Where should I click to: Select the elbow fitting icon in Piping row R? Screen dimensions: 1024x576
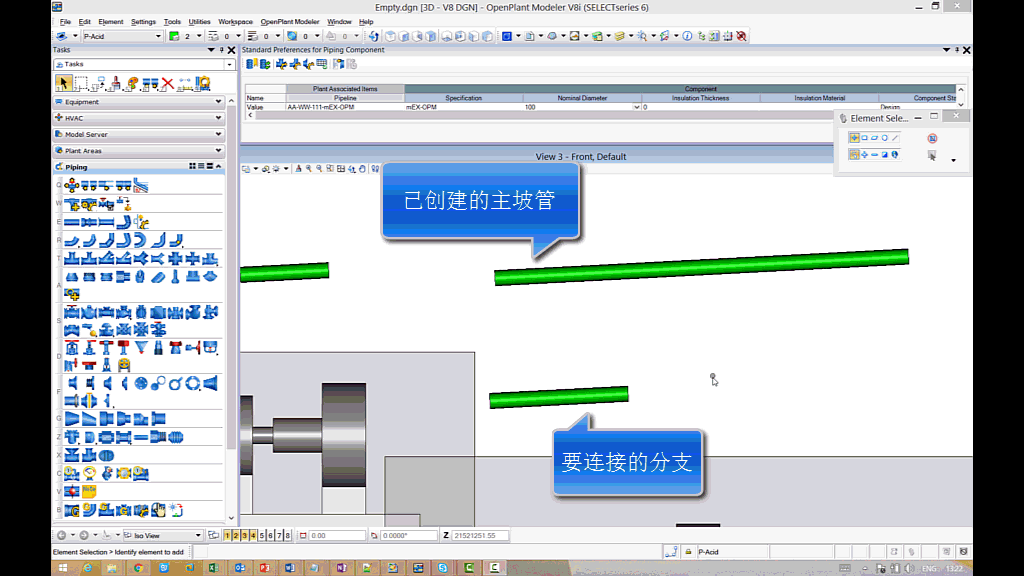tap(72, 240)
